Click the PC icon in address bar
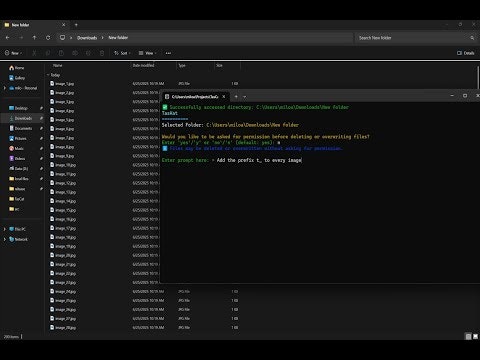480x360 pixels. click(x=62, y=38)
